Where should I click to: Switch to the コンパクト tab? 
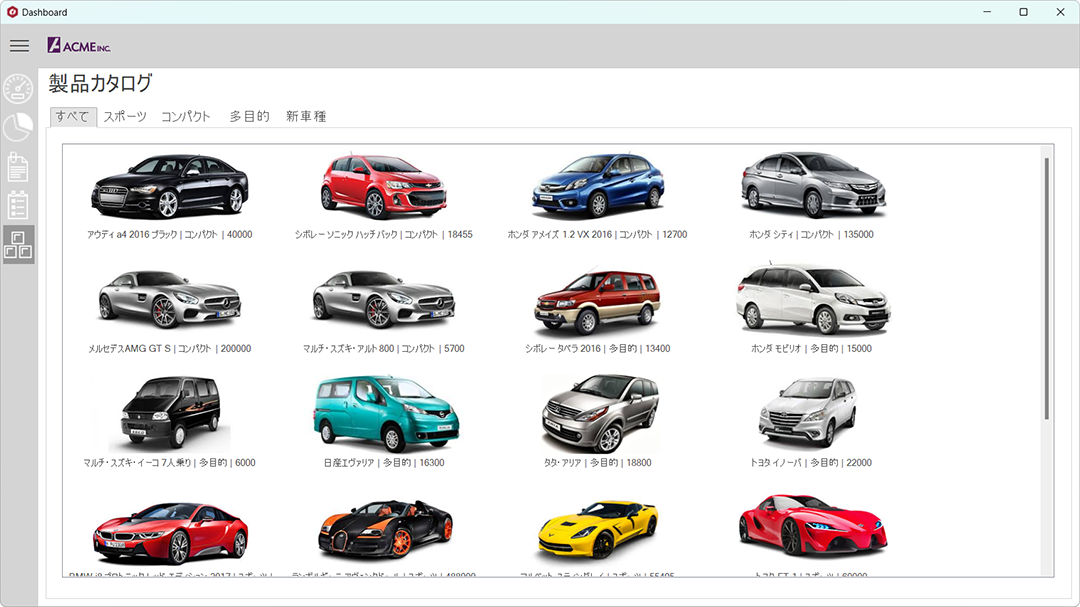coord(185,116)
